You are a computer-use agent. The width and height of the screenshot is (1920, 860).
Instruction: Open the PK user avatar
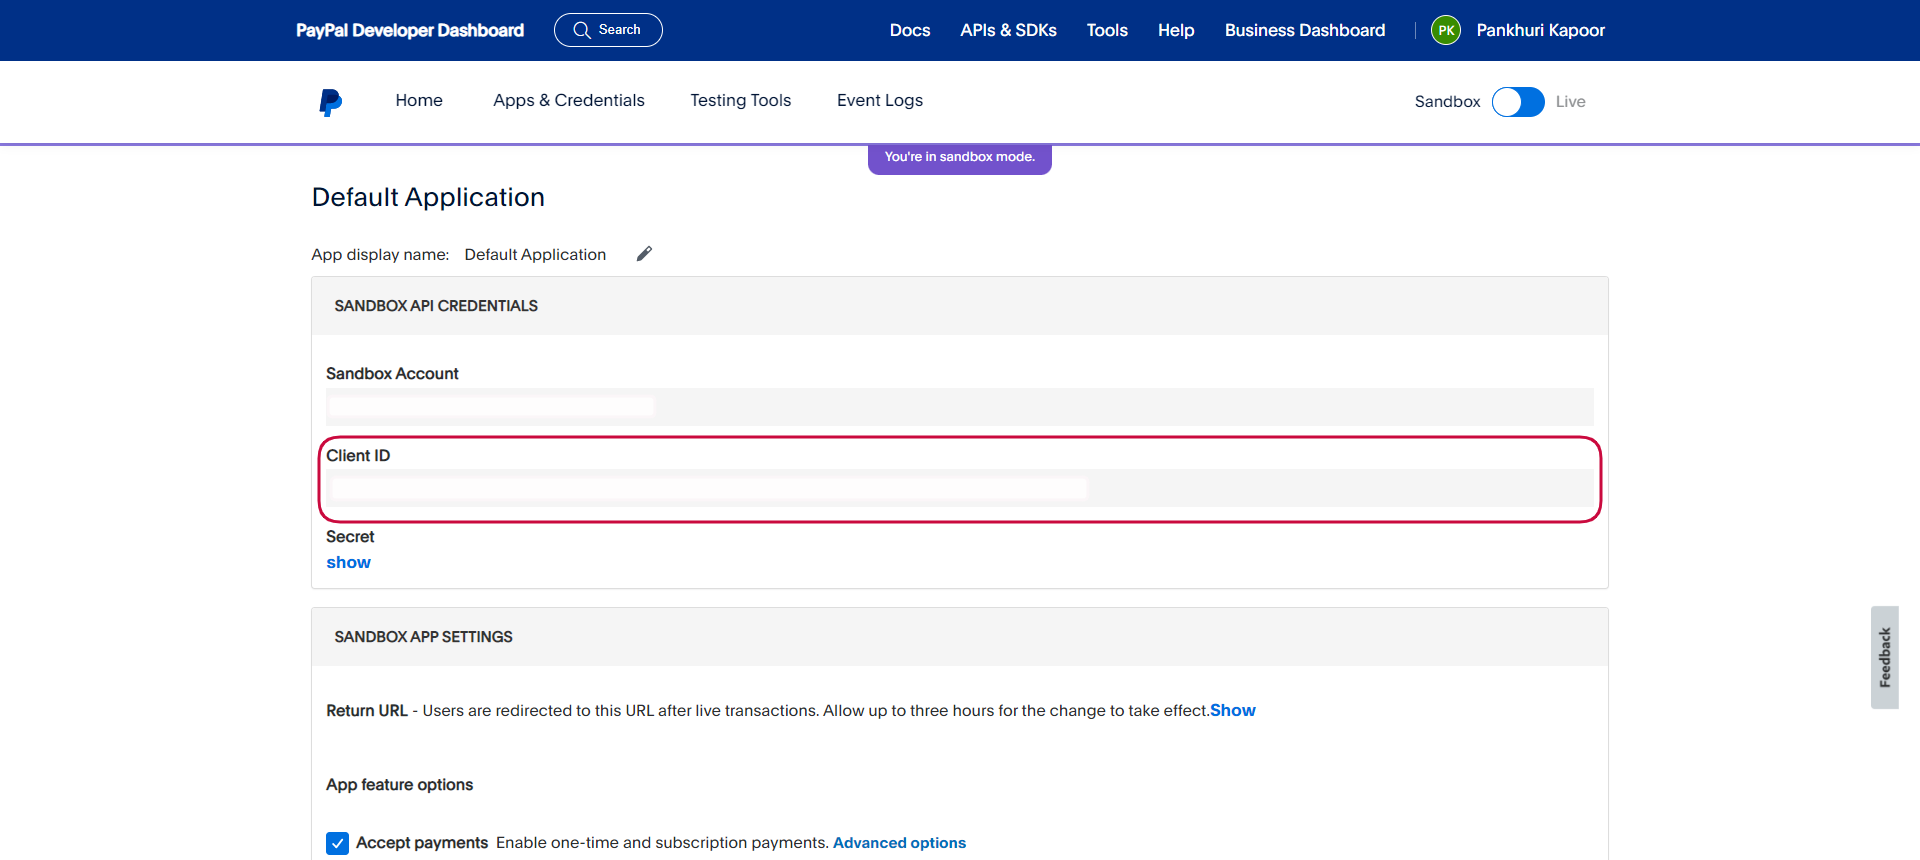click(x=1446, y=30)
